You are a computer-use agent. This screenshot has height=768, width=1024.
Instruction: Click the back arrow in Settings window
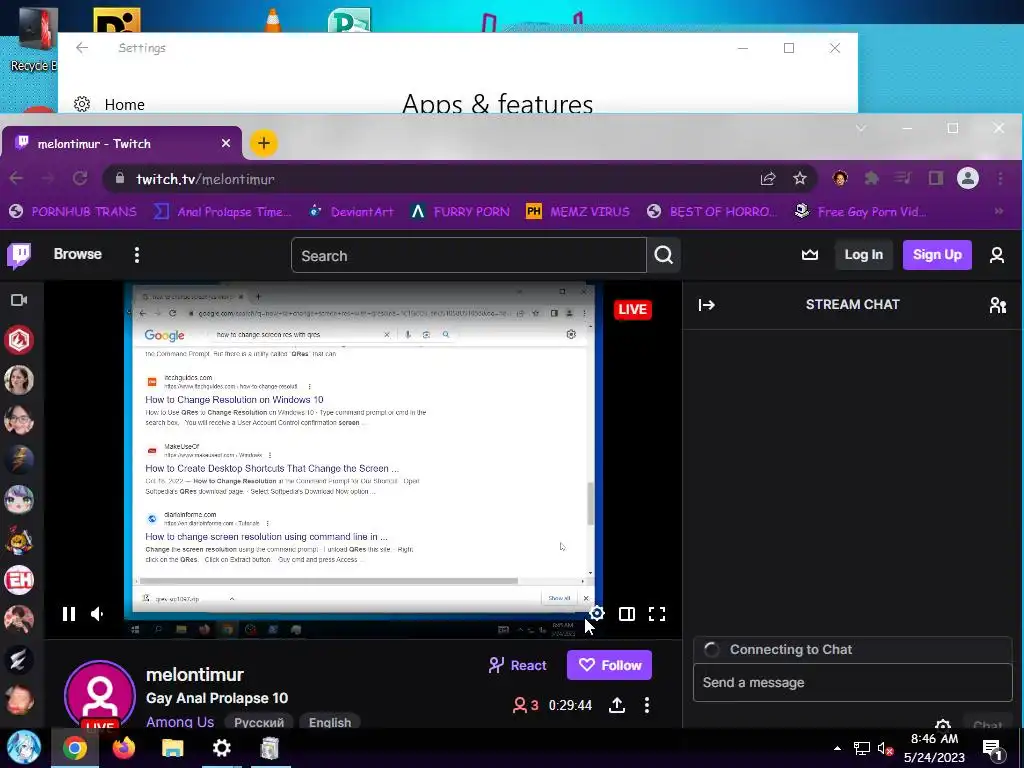(82, 48)
